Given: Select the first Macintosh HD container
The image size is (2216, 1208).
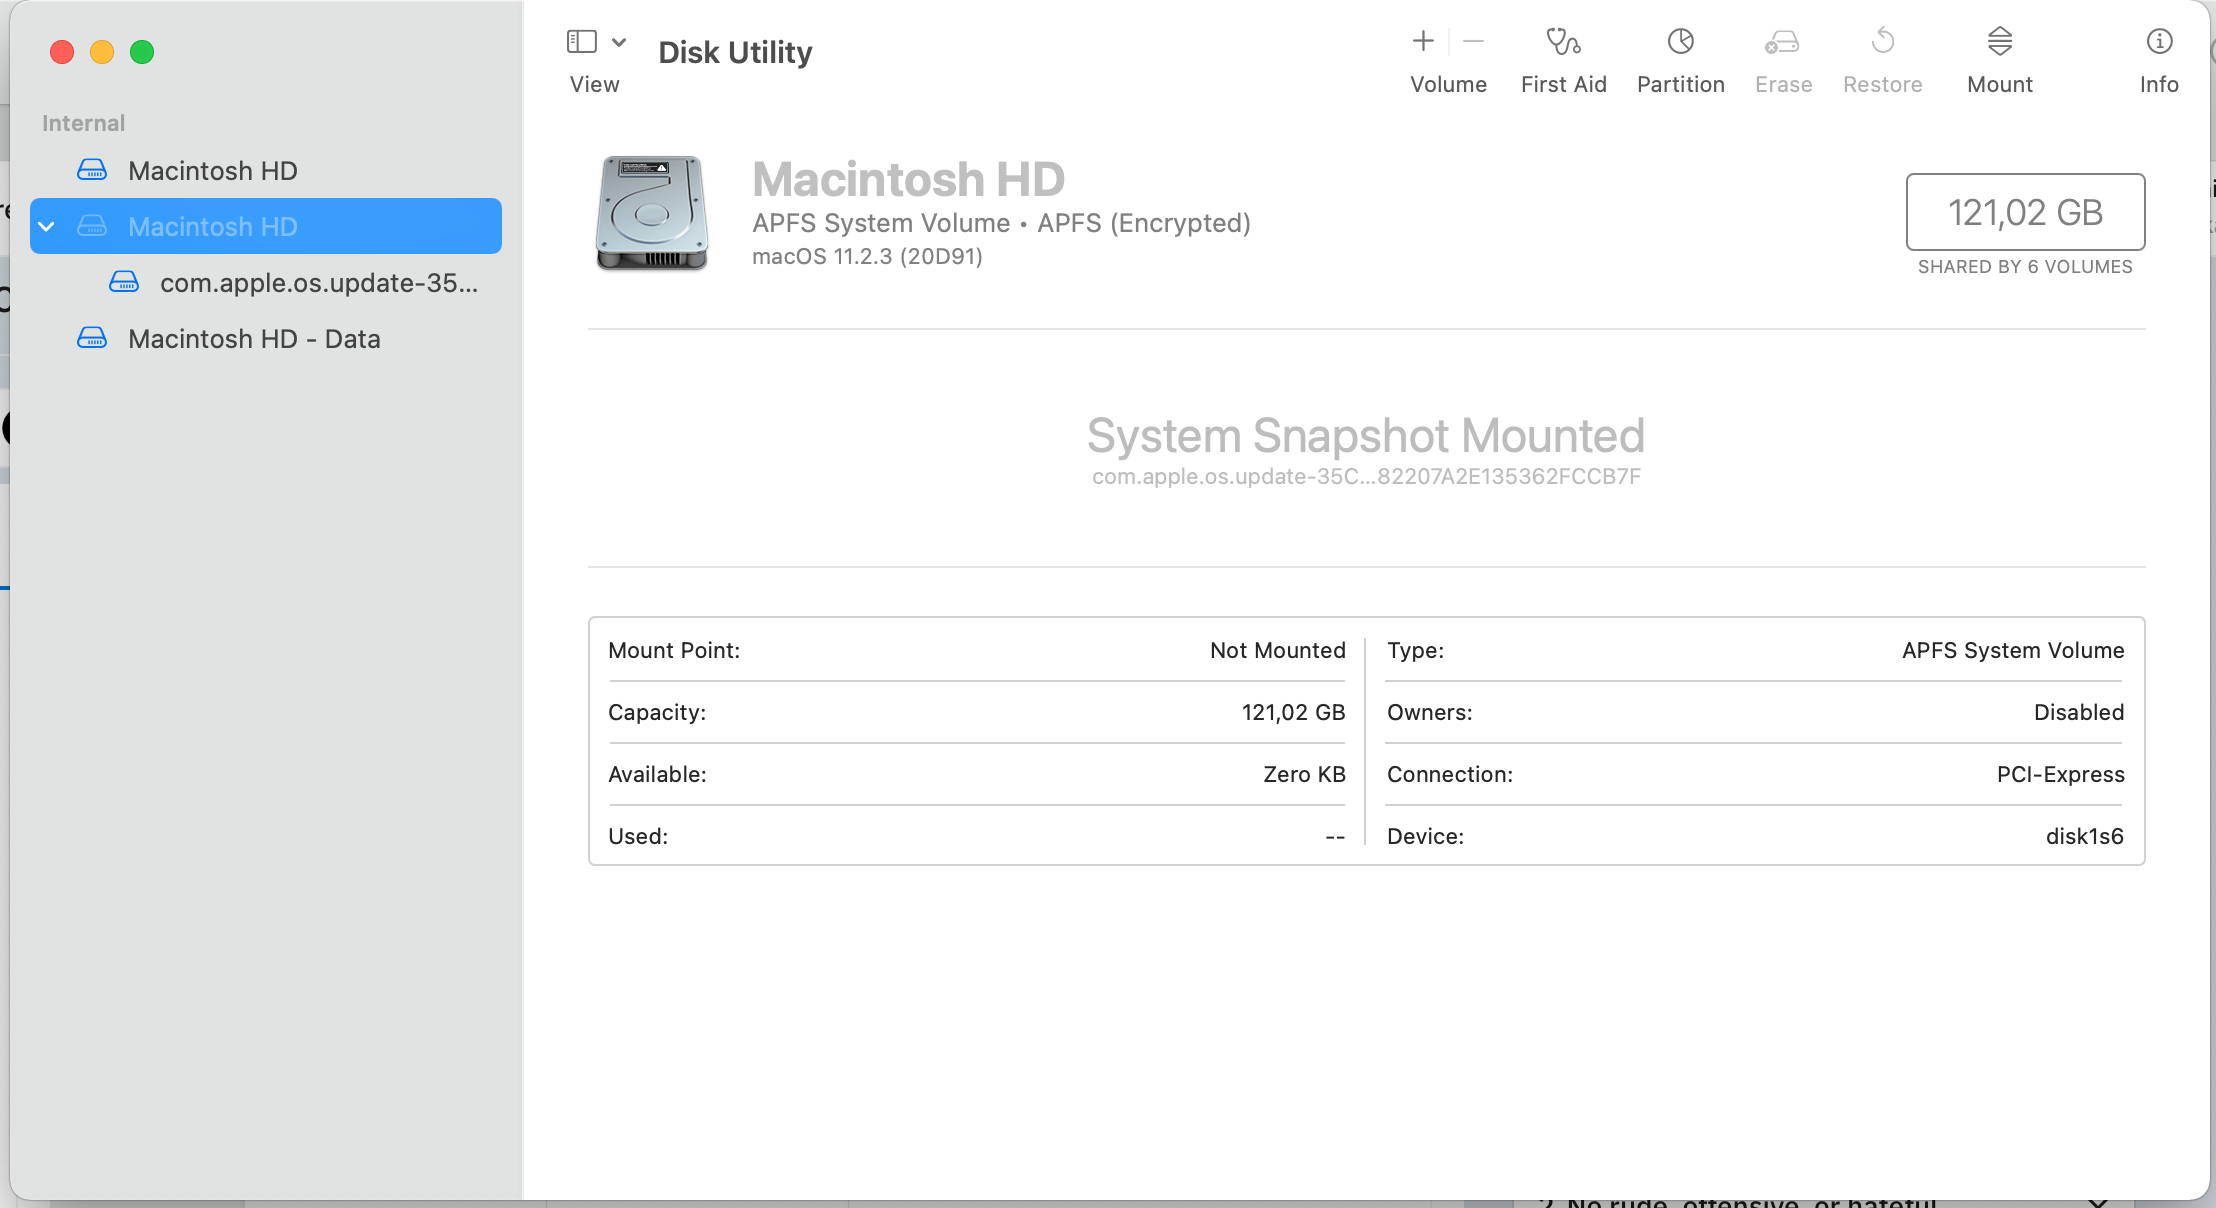Looking at the screenshot, I should [212, 171].
